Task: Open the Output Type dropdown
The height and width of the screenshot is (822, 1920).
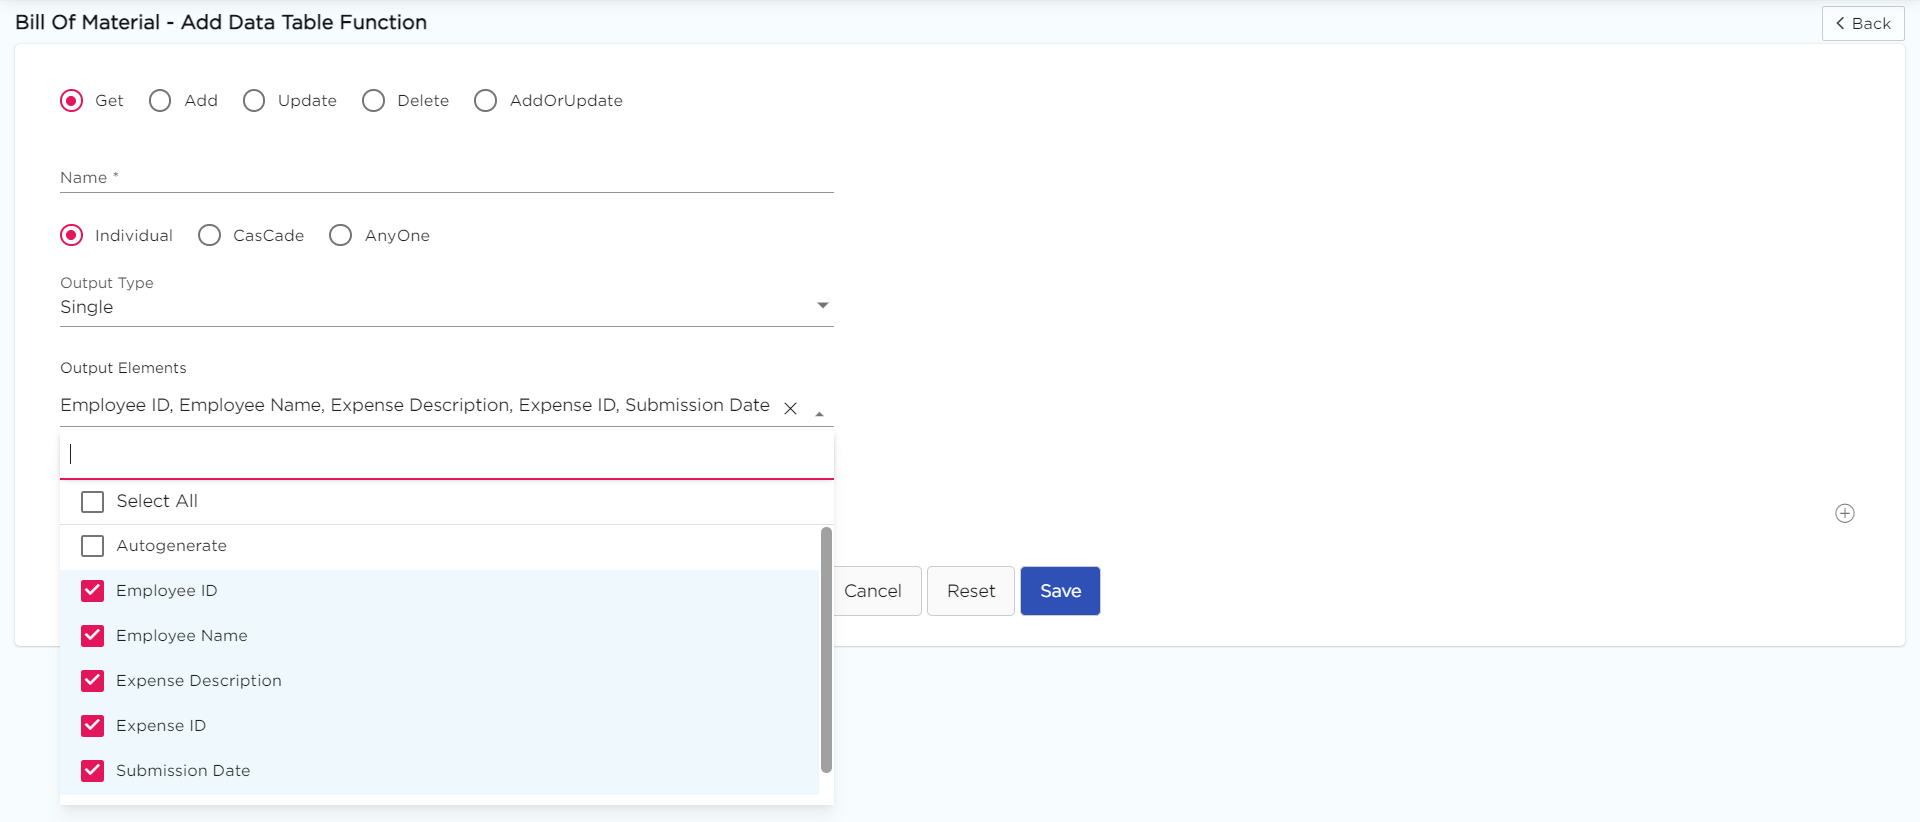Action: tap(822, 306)
